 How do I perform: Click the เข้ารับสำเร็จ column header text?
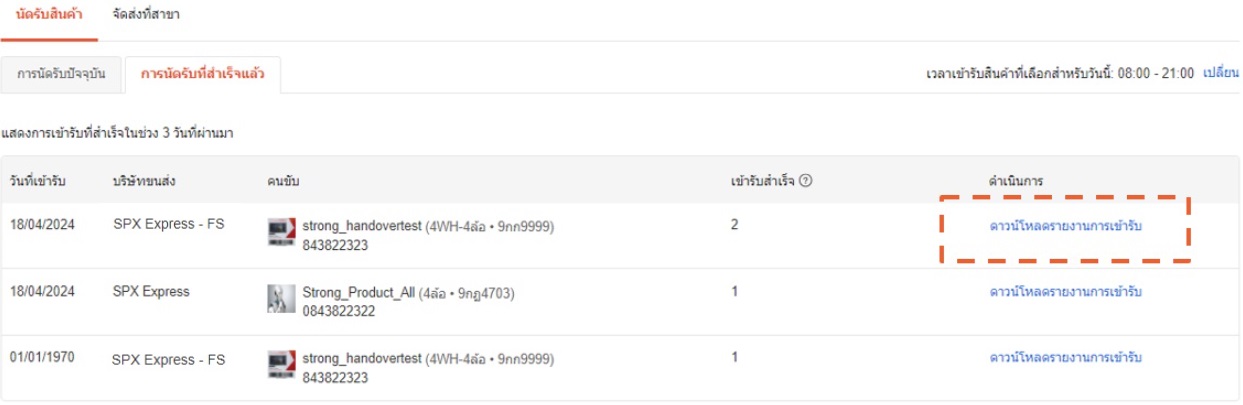point(763,181)
